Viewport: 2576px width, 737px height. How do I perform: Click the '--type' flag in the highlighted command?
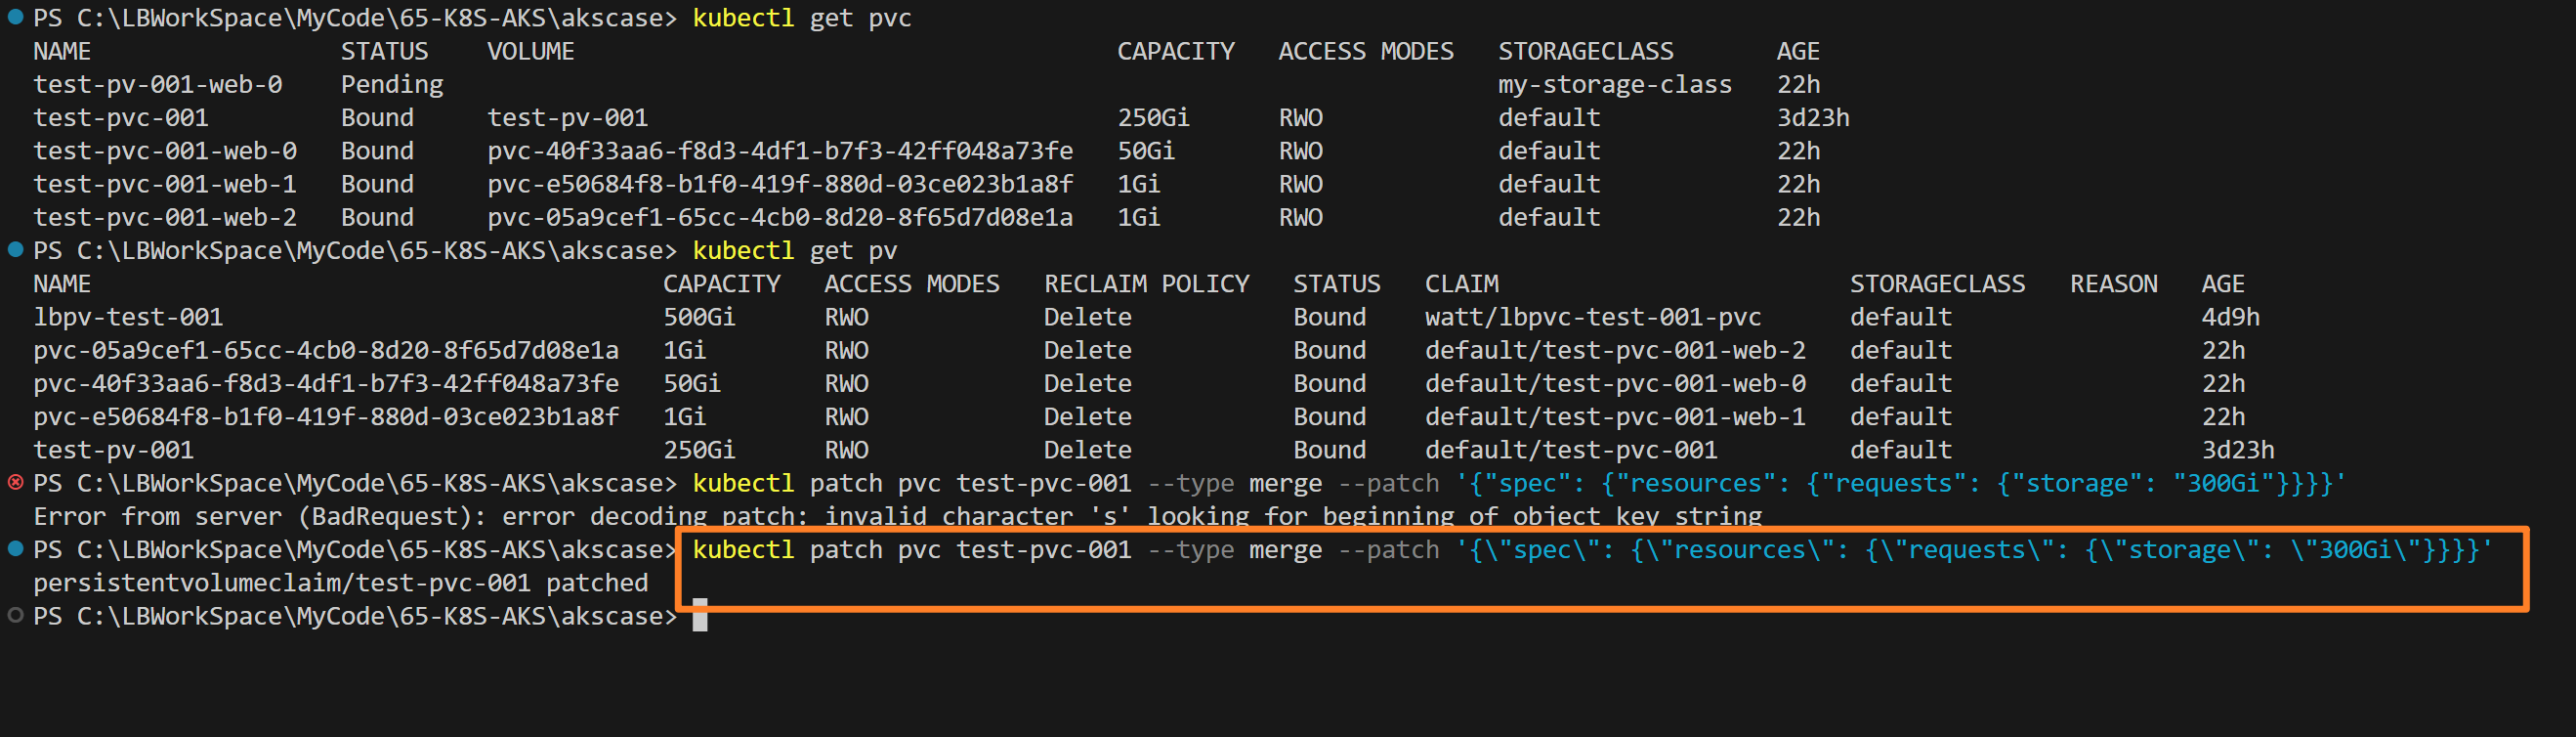click(1190, 550)
